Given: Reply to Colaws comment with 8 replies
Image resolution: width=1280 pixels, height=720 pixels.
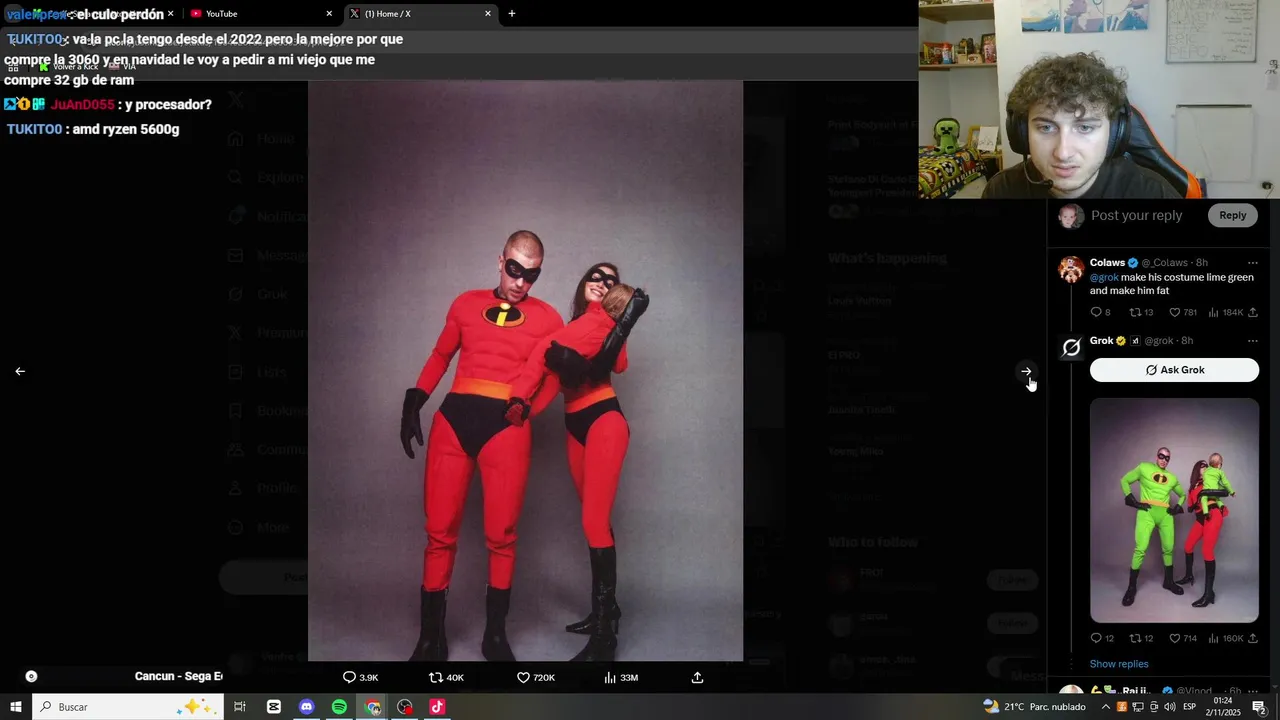Looking at the screenshot, I should tap(1100, 312).
